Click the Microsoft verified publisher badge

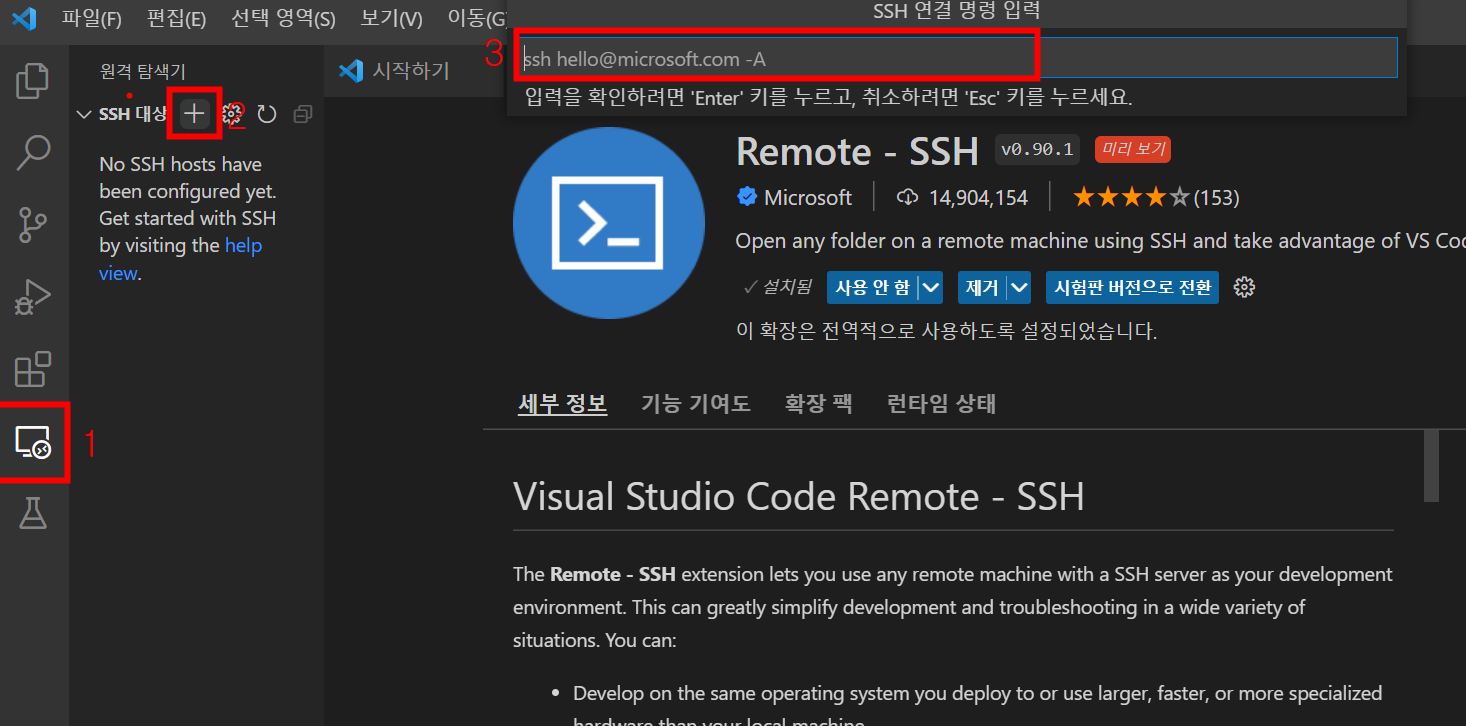click(747, 197)
